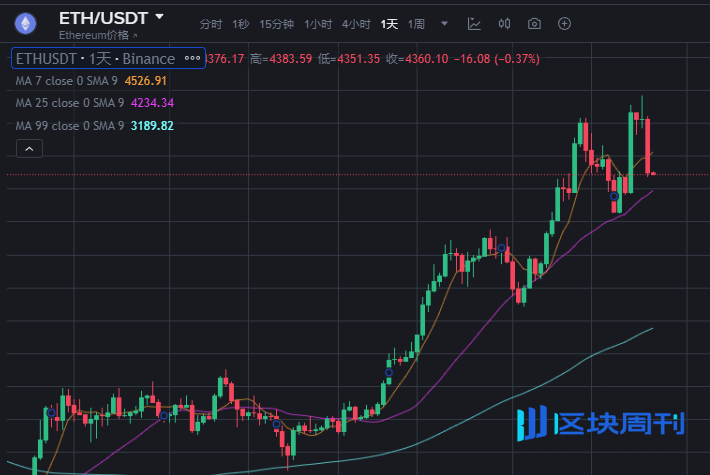Click the Ethereum coin logo icon
This screenshot has width=710, height=475.
(x=25, y=24)
